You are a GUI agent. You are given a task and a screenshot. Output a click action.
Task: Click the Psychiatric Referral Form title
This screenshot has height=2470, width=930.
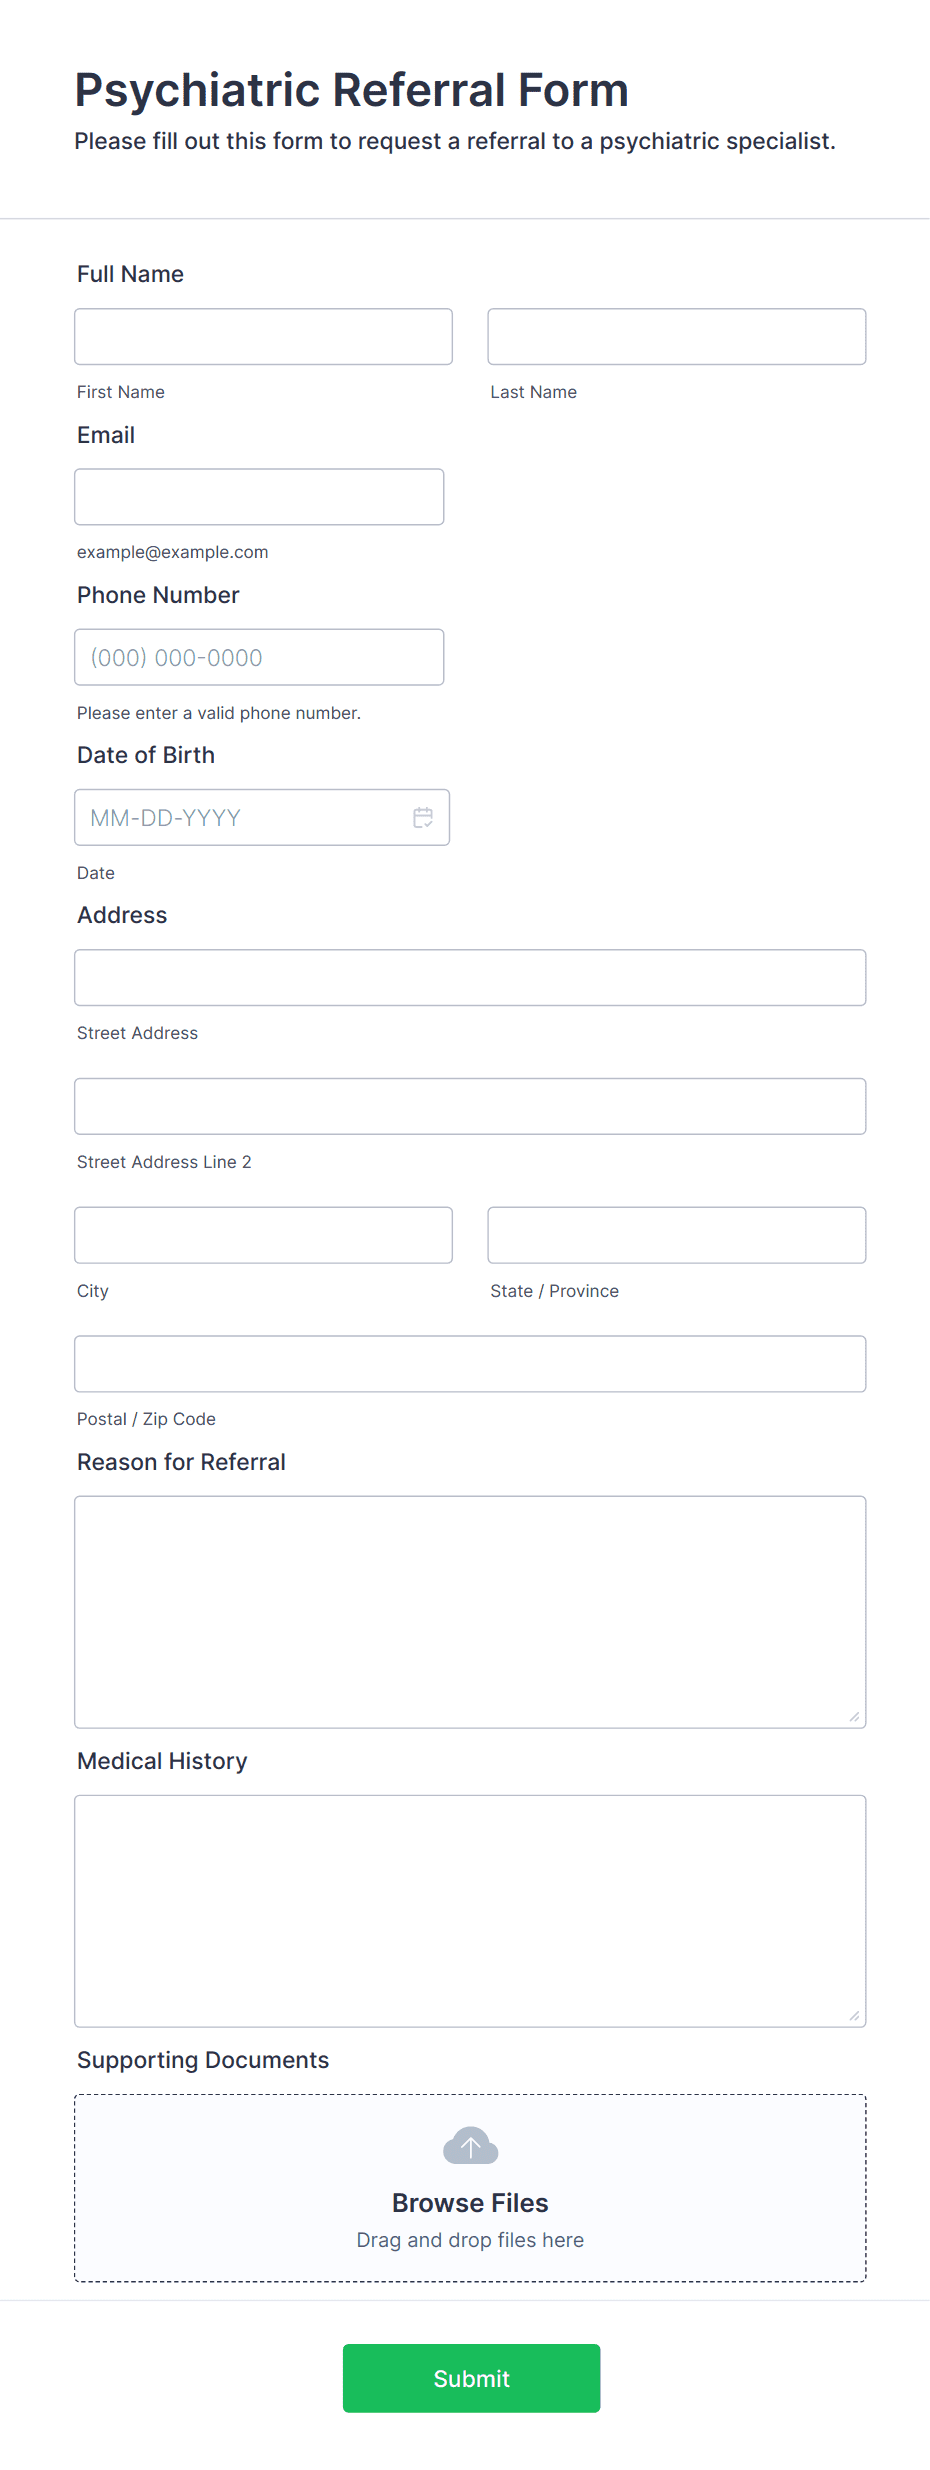351,90
